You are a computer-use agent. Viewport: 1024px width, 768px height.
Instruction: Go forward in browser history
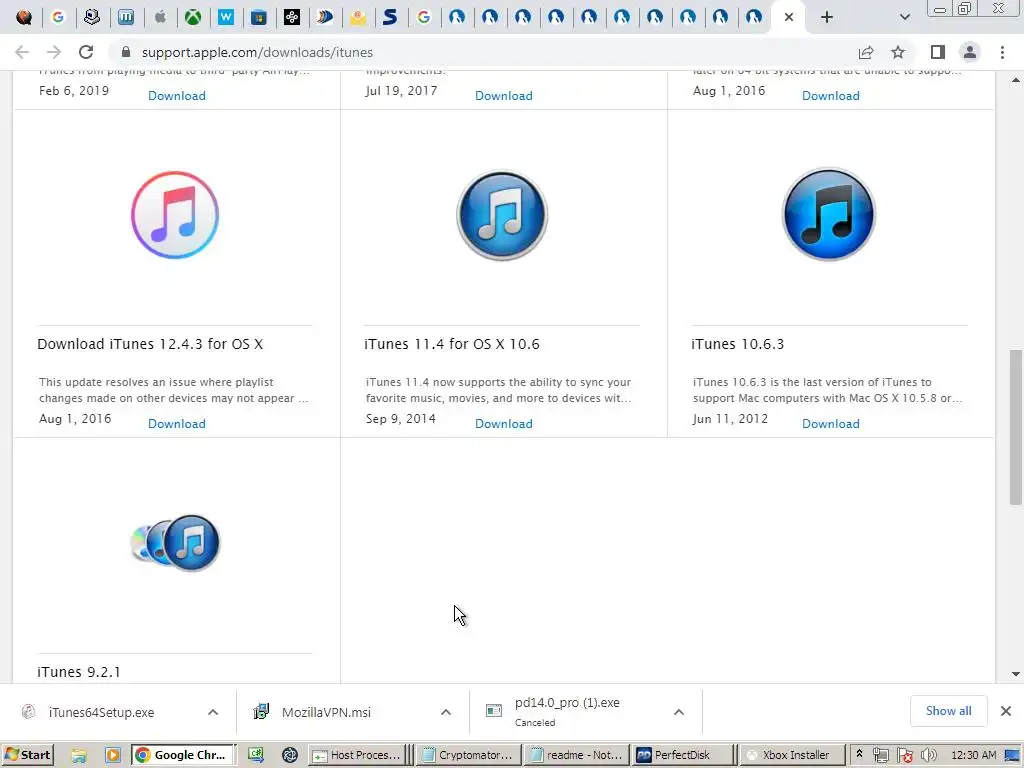pyautogui.click(x=54, y=52)
